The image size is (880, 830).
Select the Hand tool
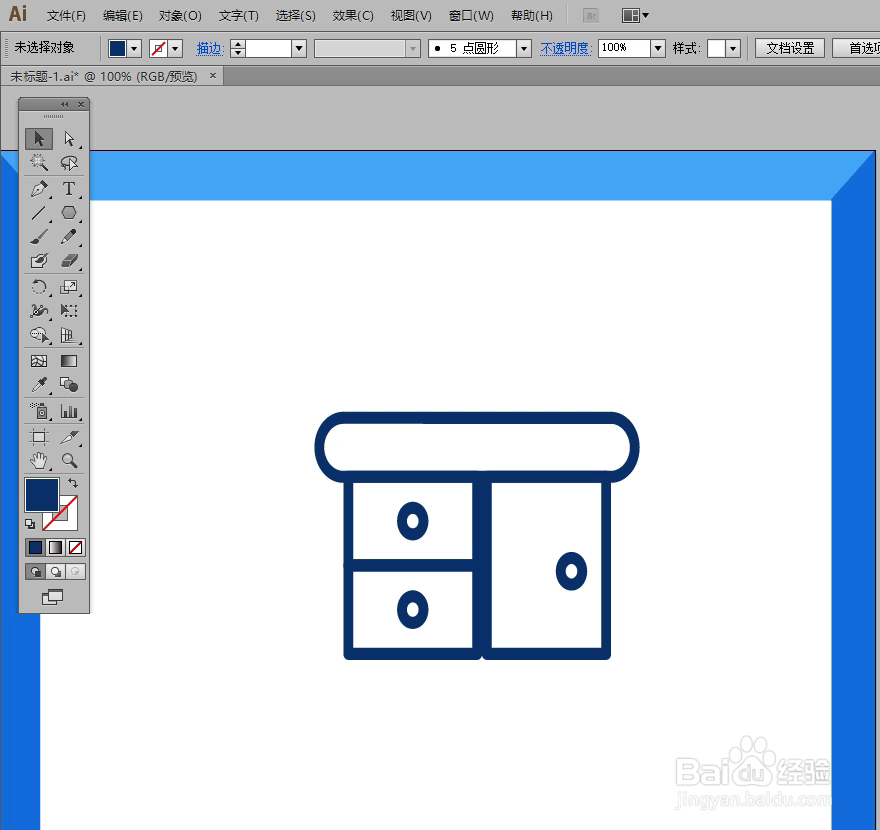point(39,461)
